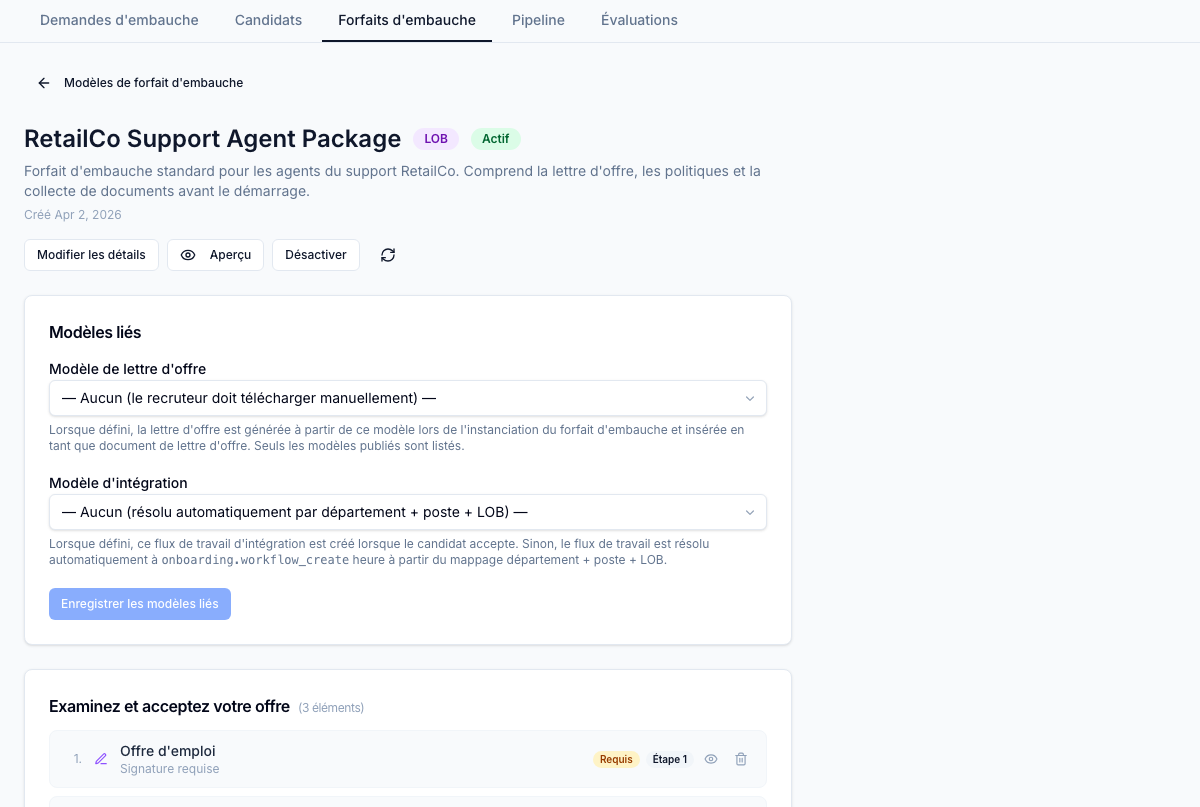Screen dimensions: 1200x807
Task: Click the Créé Apr 2, 2026 date
Action: click(73, 215)
